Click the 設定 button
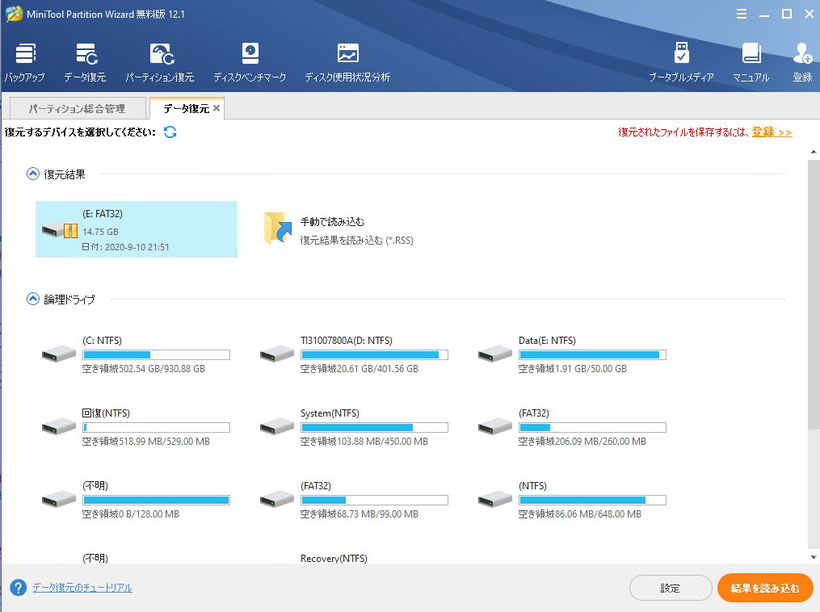The width and height of the screenshot is (820, 612). pos(670,588)
